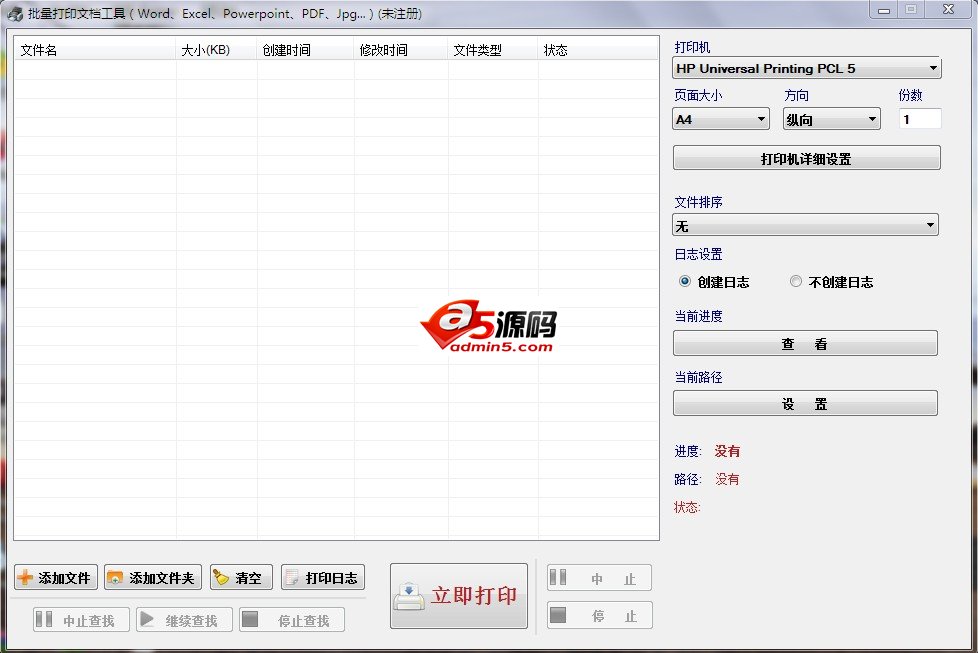Click the 当前进度 label
This screenshot has width=978, height=653.
click(x=698, y=316)
